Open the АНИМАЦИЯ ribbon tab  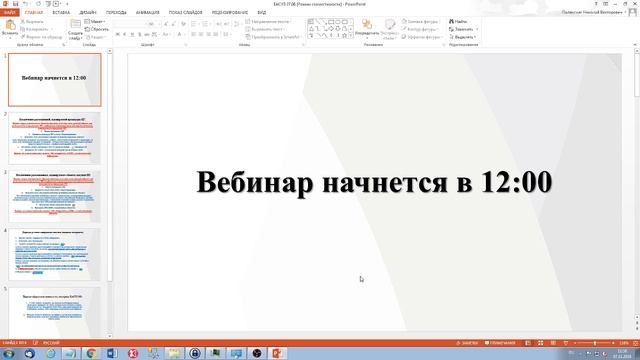(147, 13)
